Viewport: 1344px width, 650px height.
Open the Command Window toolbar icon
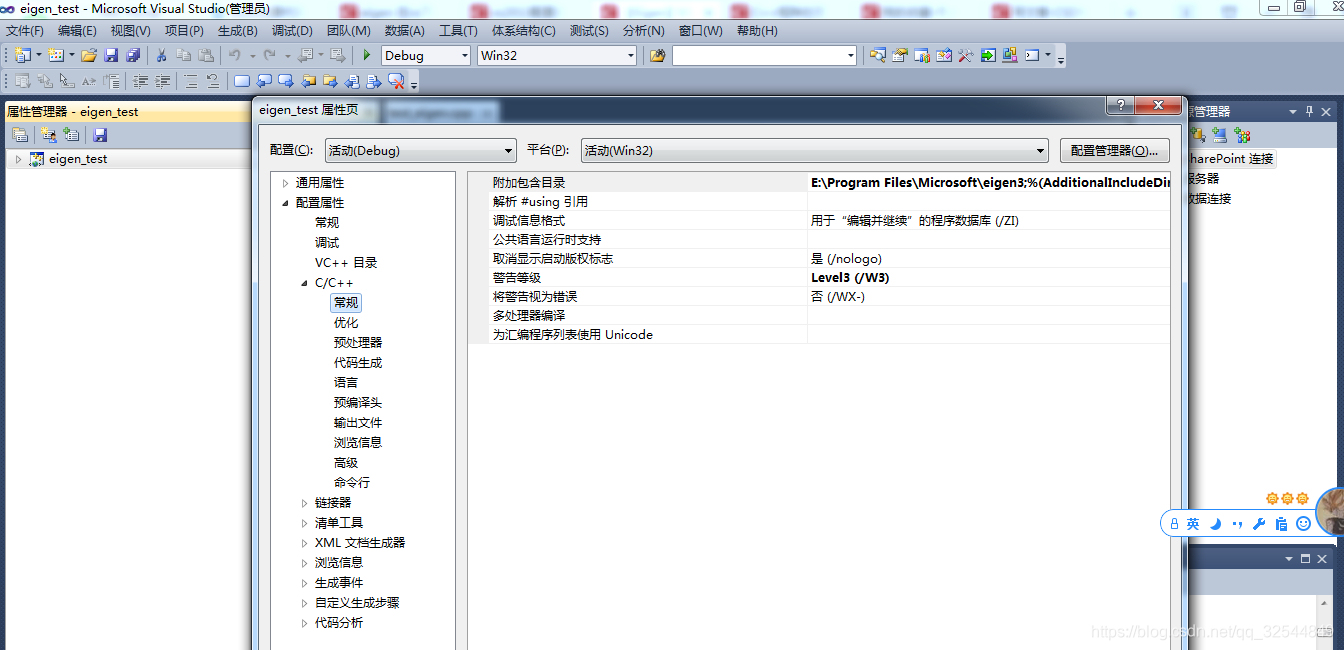1032,55
